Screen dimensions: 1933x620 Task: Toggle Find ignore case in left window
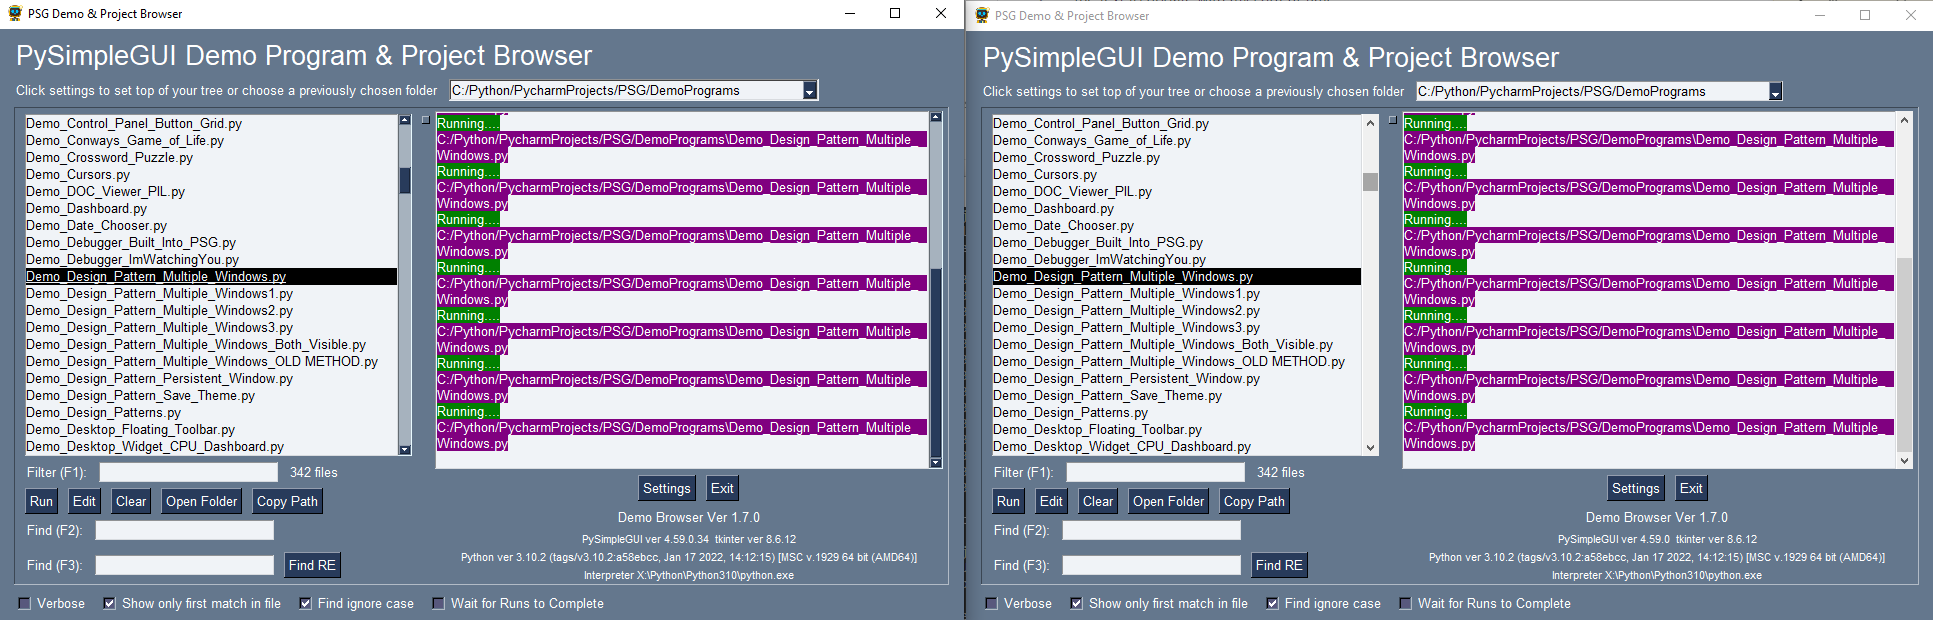pyautogui.click(x=306, y=603)
